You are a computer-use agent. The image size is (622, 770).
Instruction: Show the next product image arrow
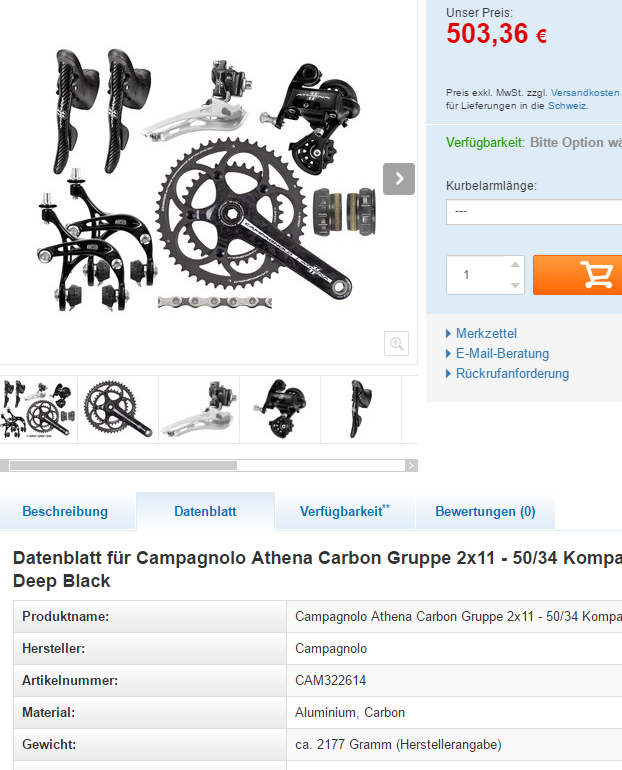point(399,179)
